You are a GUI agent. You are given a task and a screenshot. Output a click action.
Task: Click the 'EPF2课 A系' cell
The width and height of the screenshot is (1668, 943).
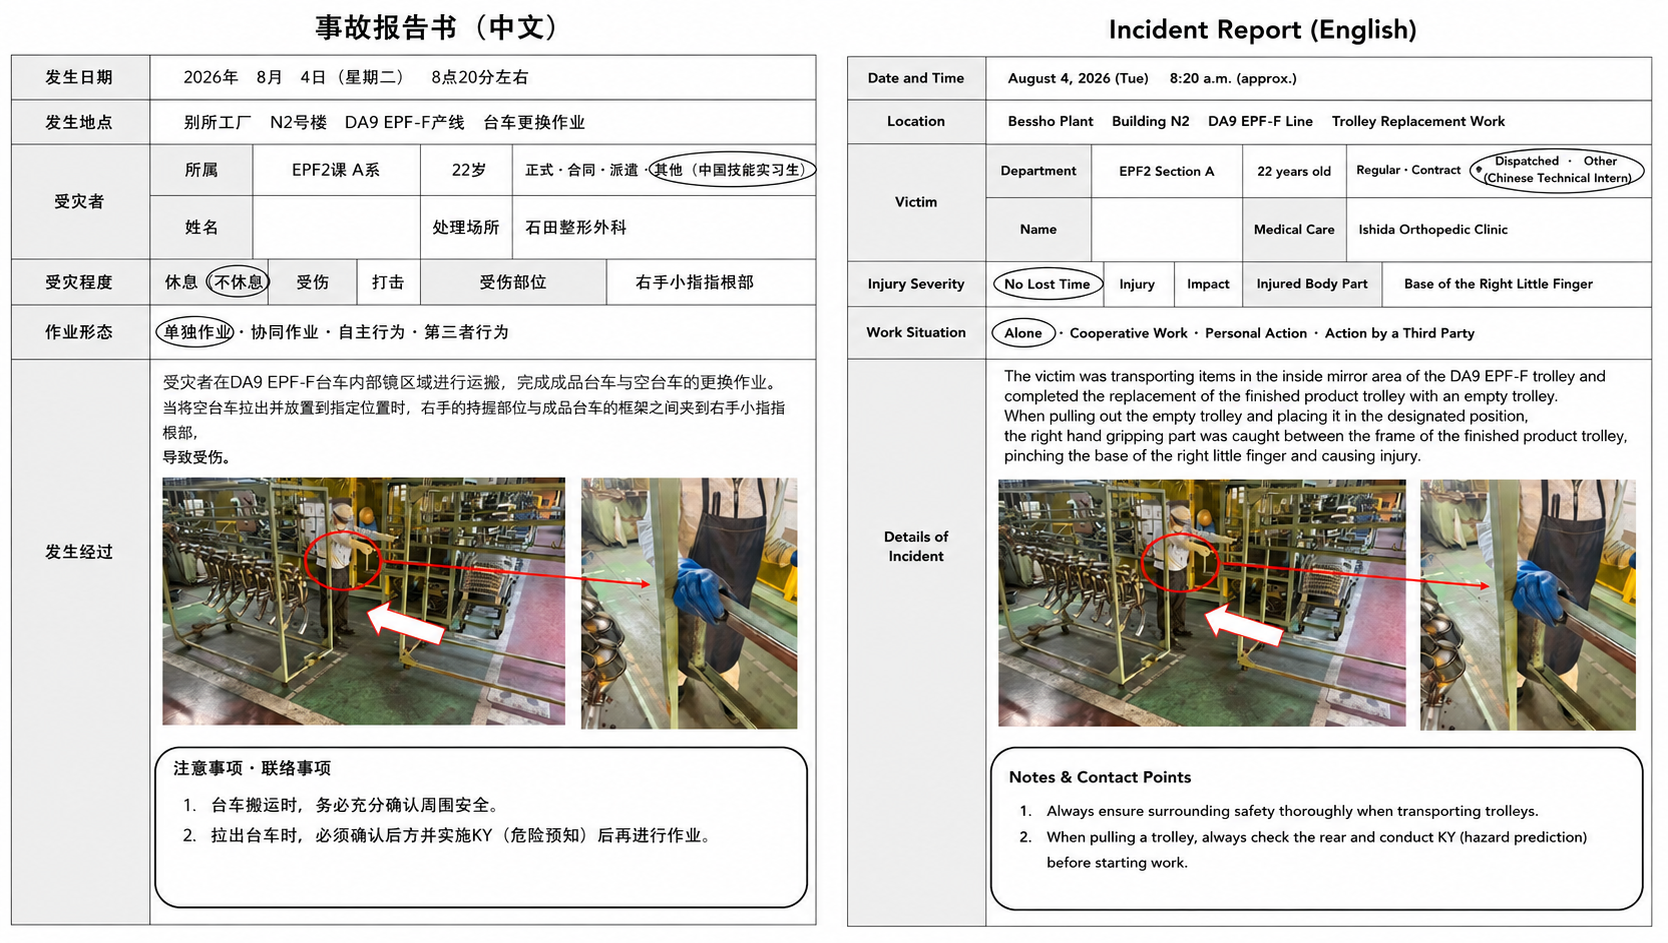point(336,170)
